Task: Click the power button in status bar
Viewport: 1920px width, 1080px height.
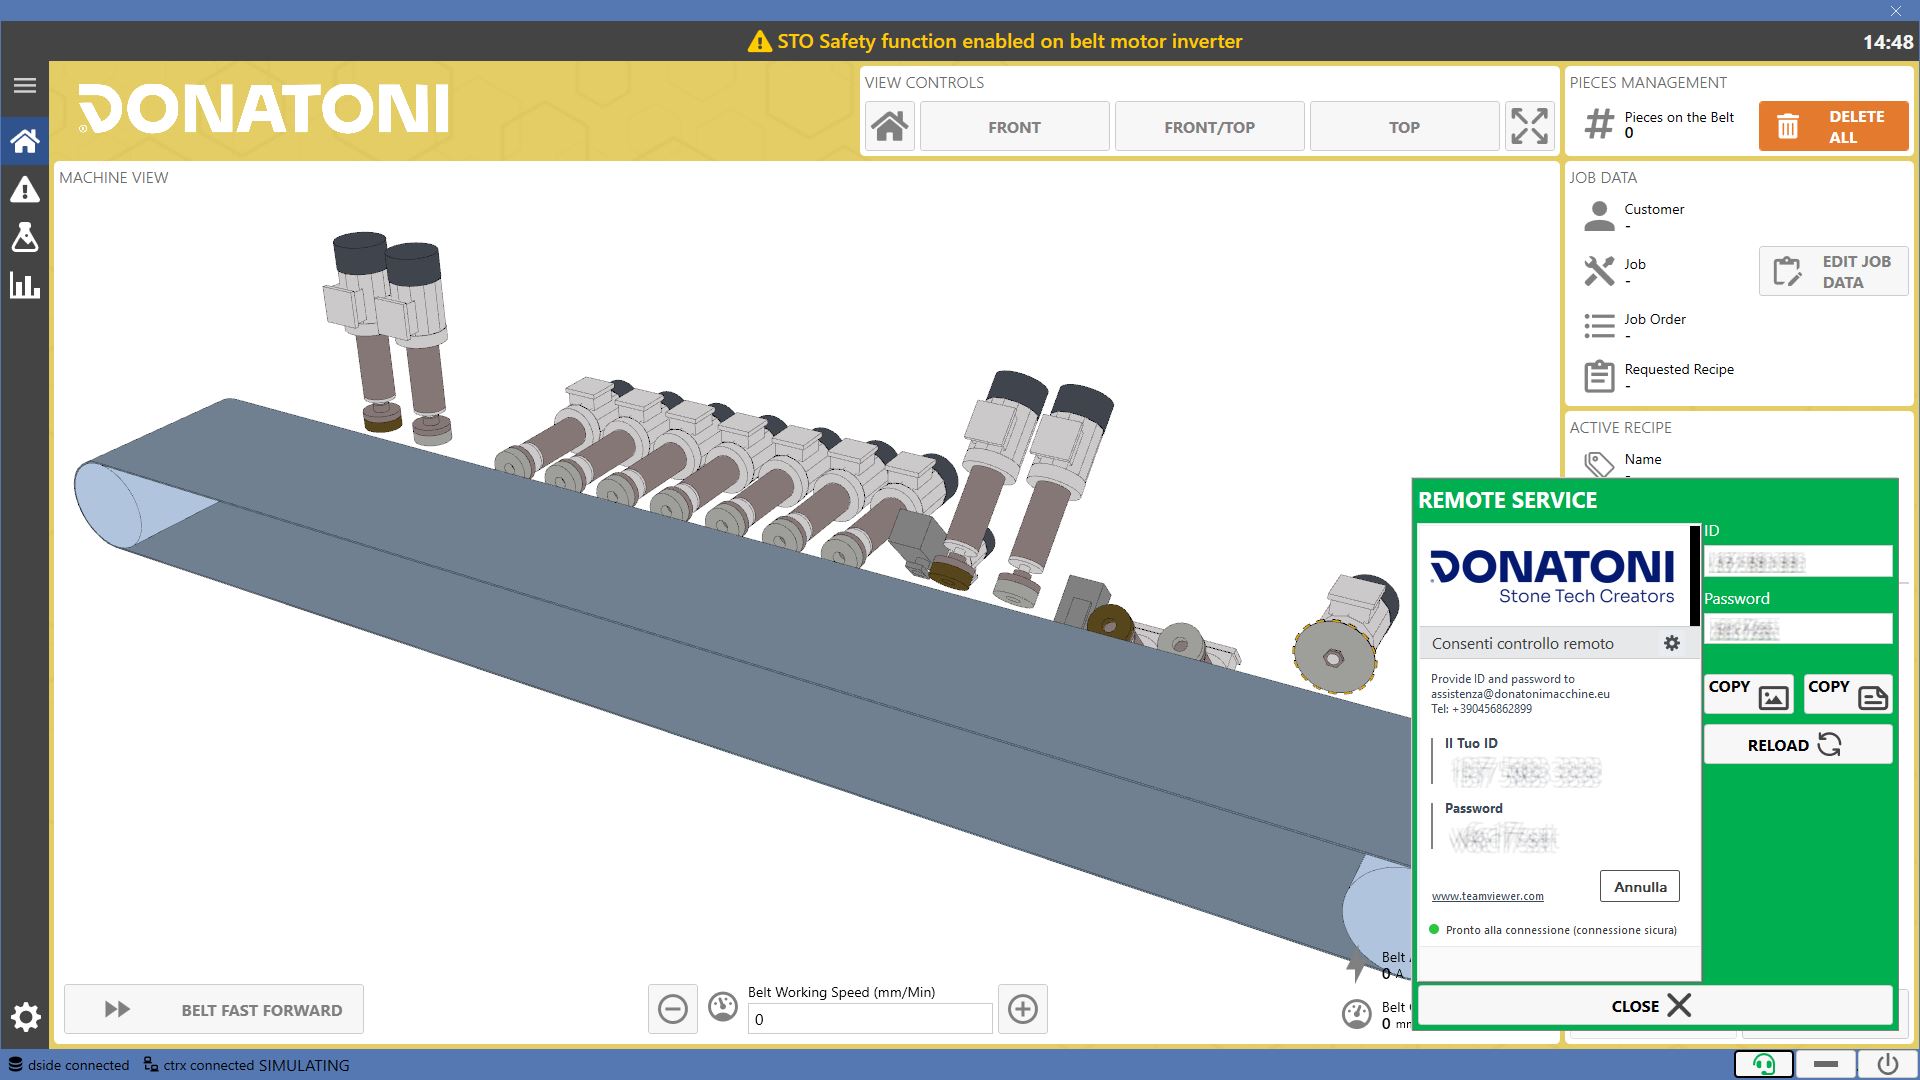Action: coord(1887,1064)
